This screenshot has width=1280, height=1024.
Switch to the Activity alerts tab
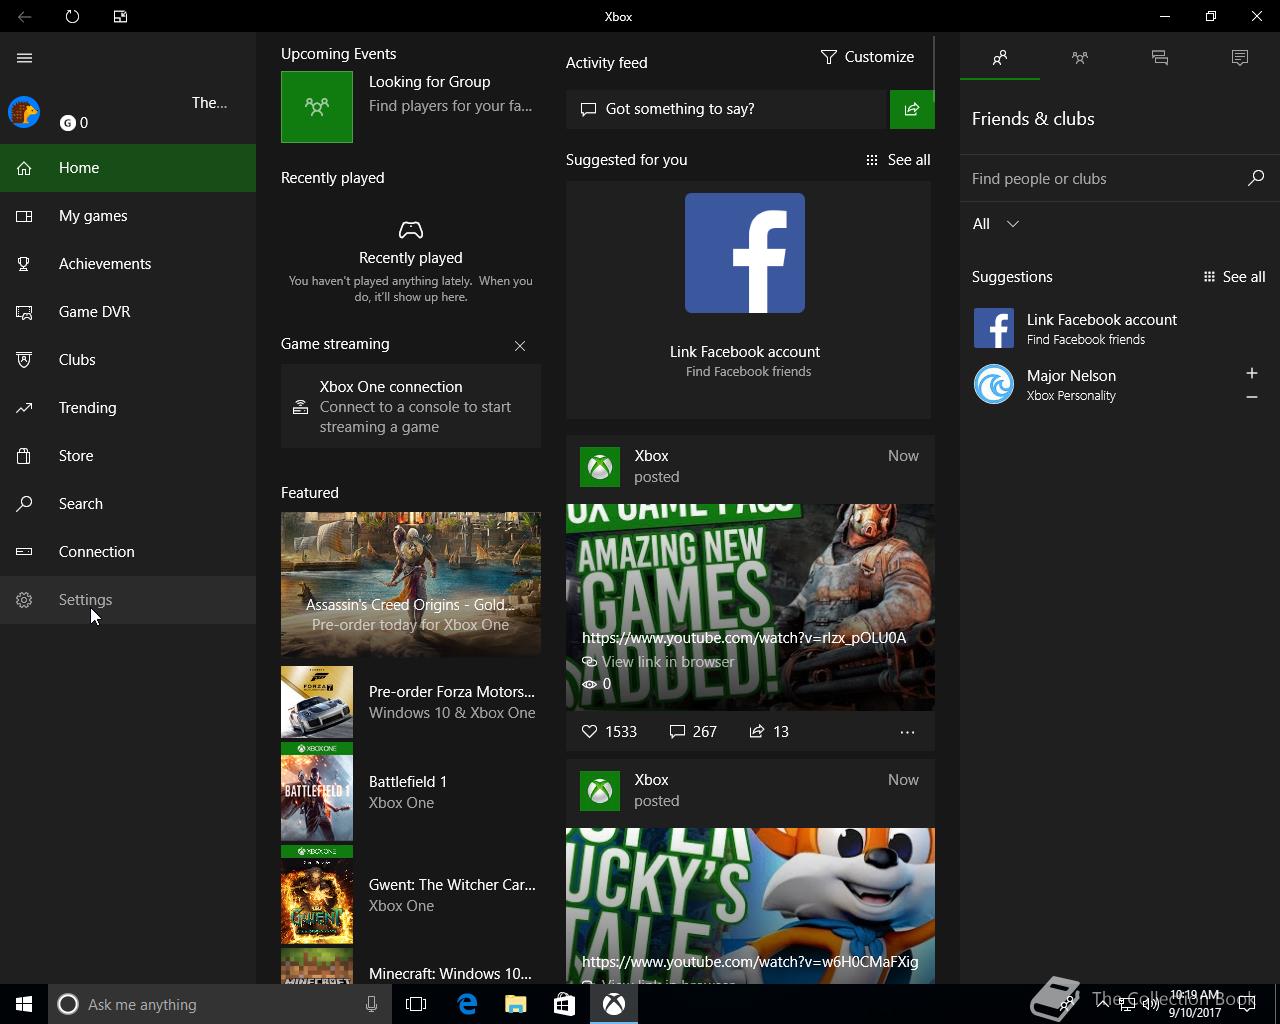[1240, 58]
